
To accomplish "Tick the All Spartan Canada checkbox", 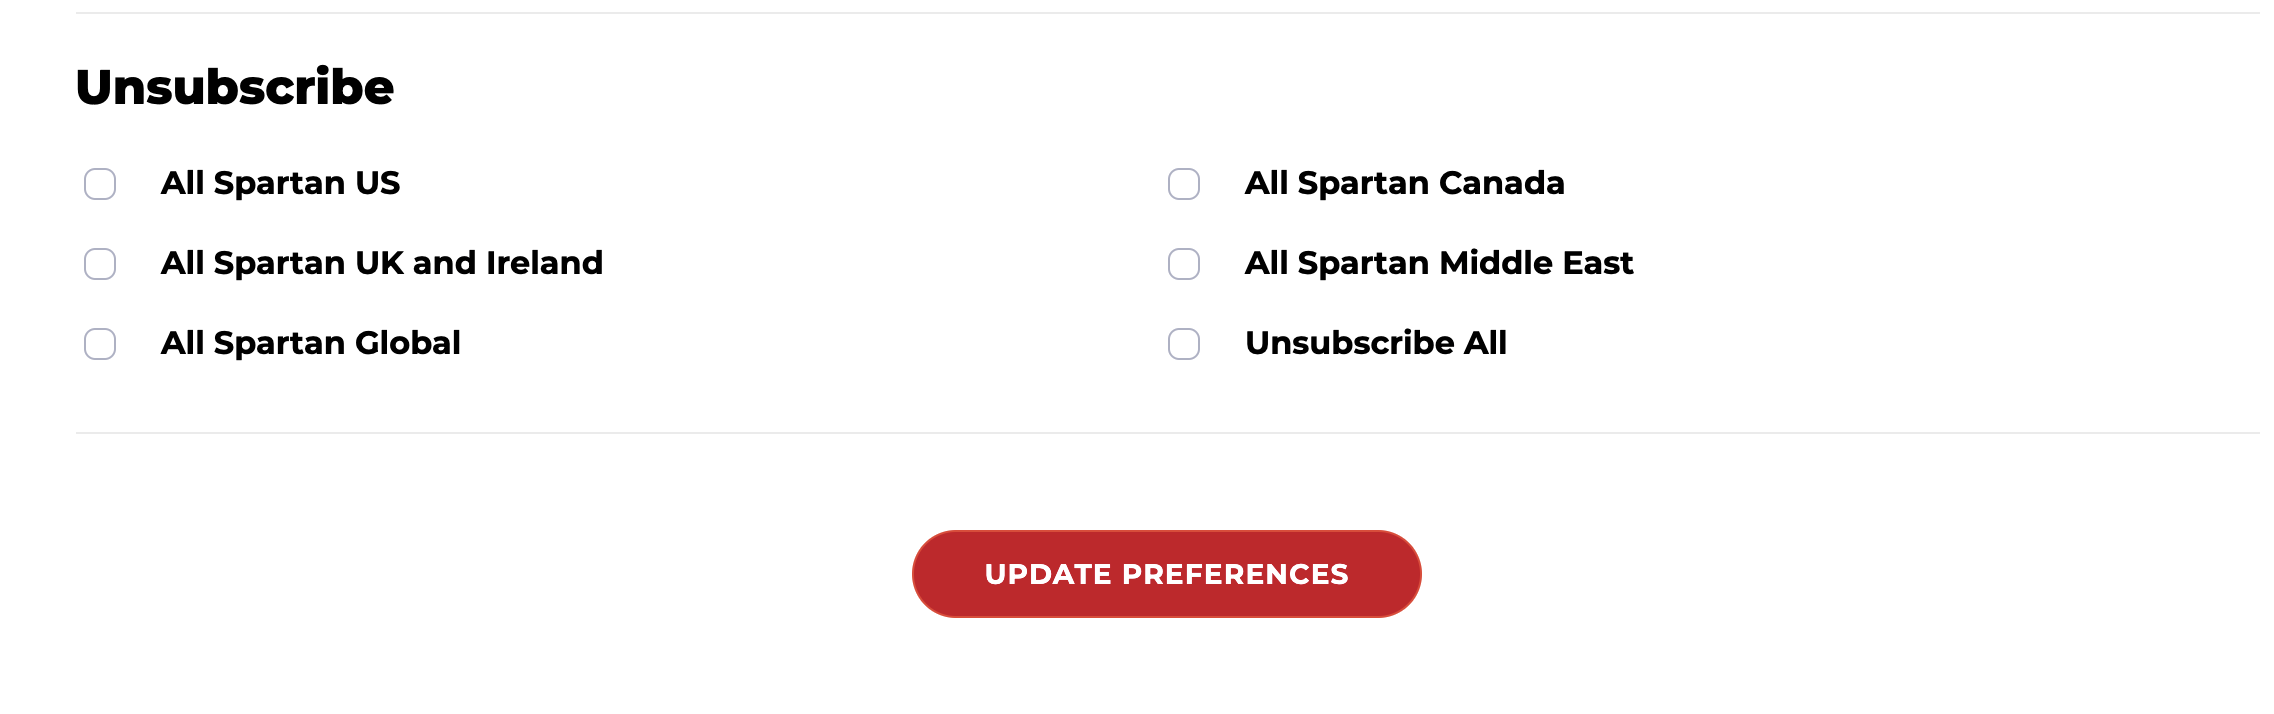I will coord(1184,184).
